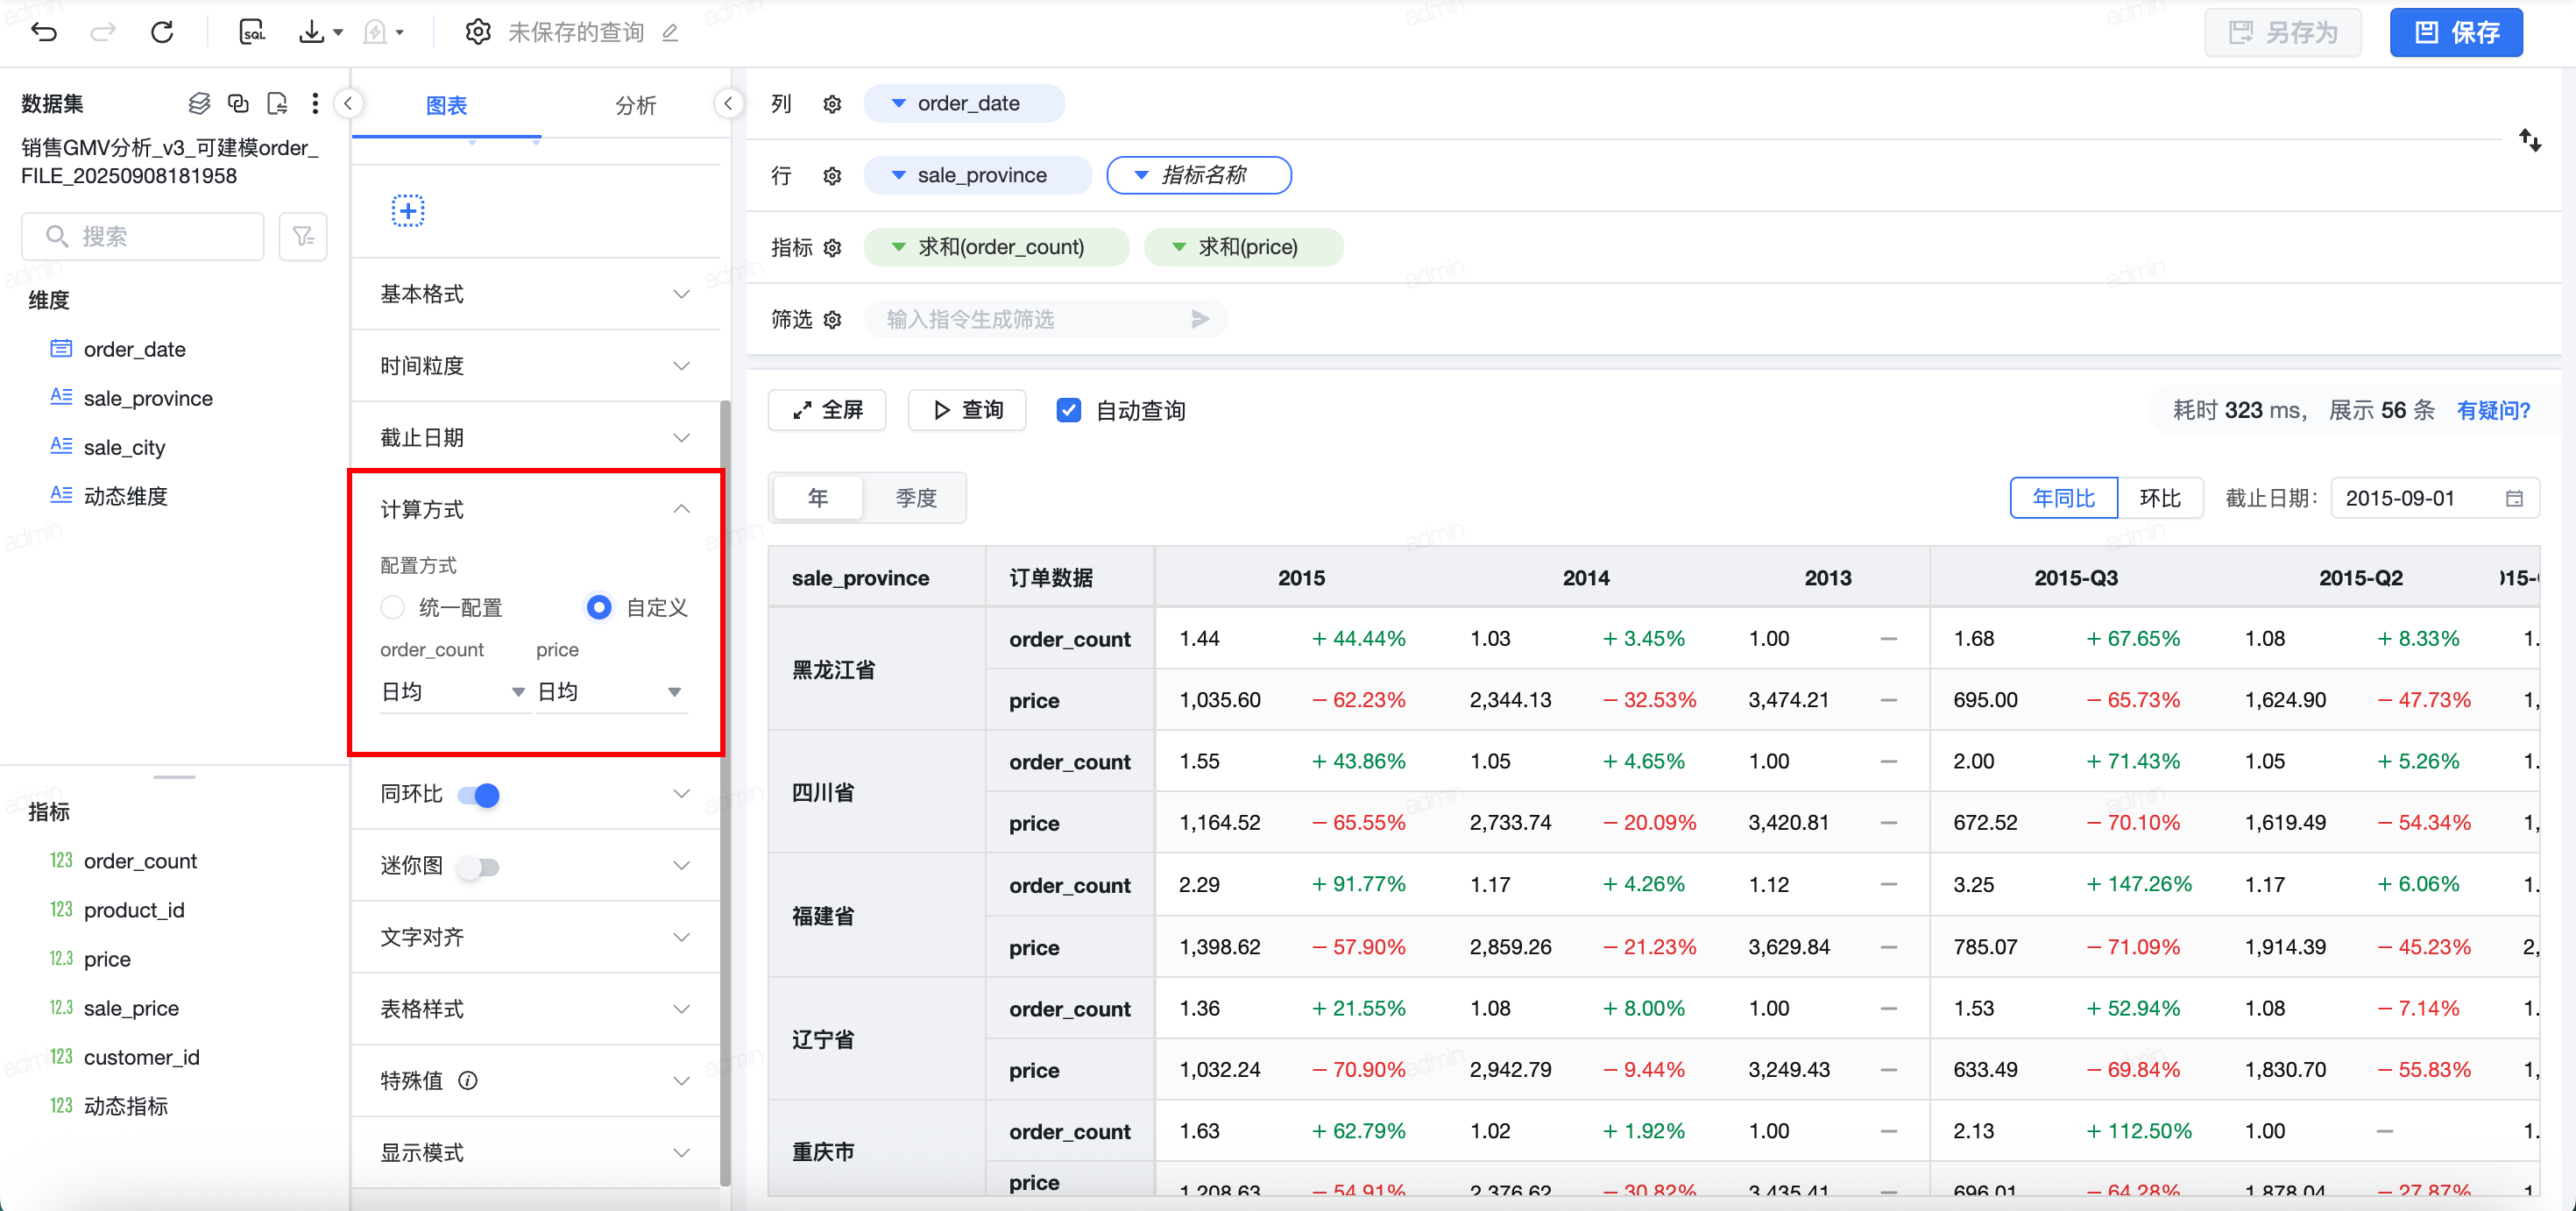Image resolution: width=2576 pixels, height=1211 pixels.
Task: Select the 统一配置 radio option
Action: pos(393,607)
